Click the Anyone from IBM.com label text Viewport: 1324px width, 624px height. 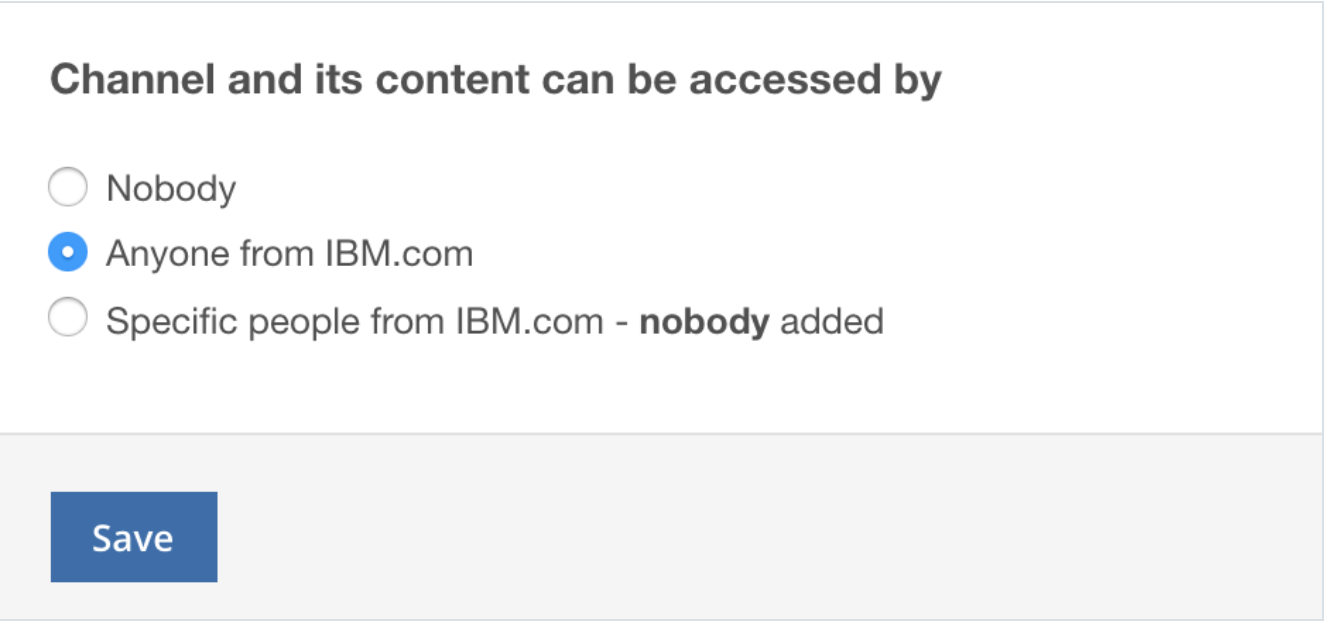[289, 254]
